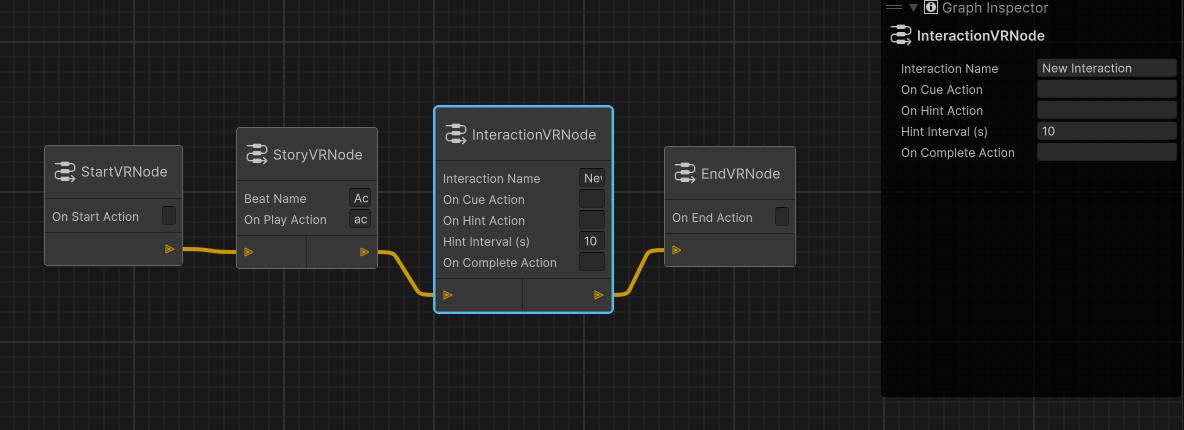Click the Graph Inspector info icon
Viewport: 1184px width, 430px height.
[931, 8]
